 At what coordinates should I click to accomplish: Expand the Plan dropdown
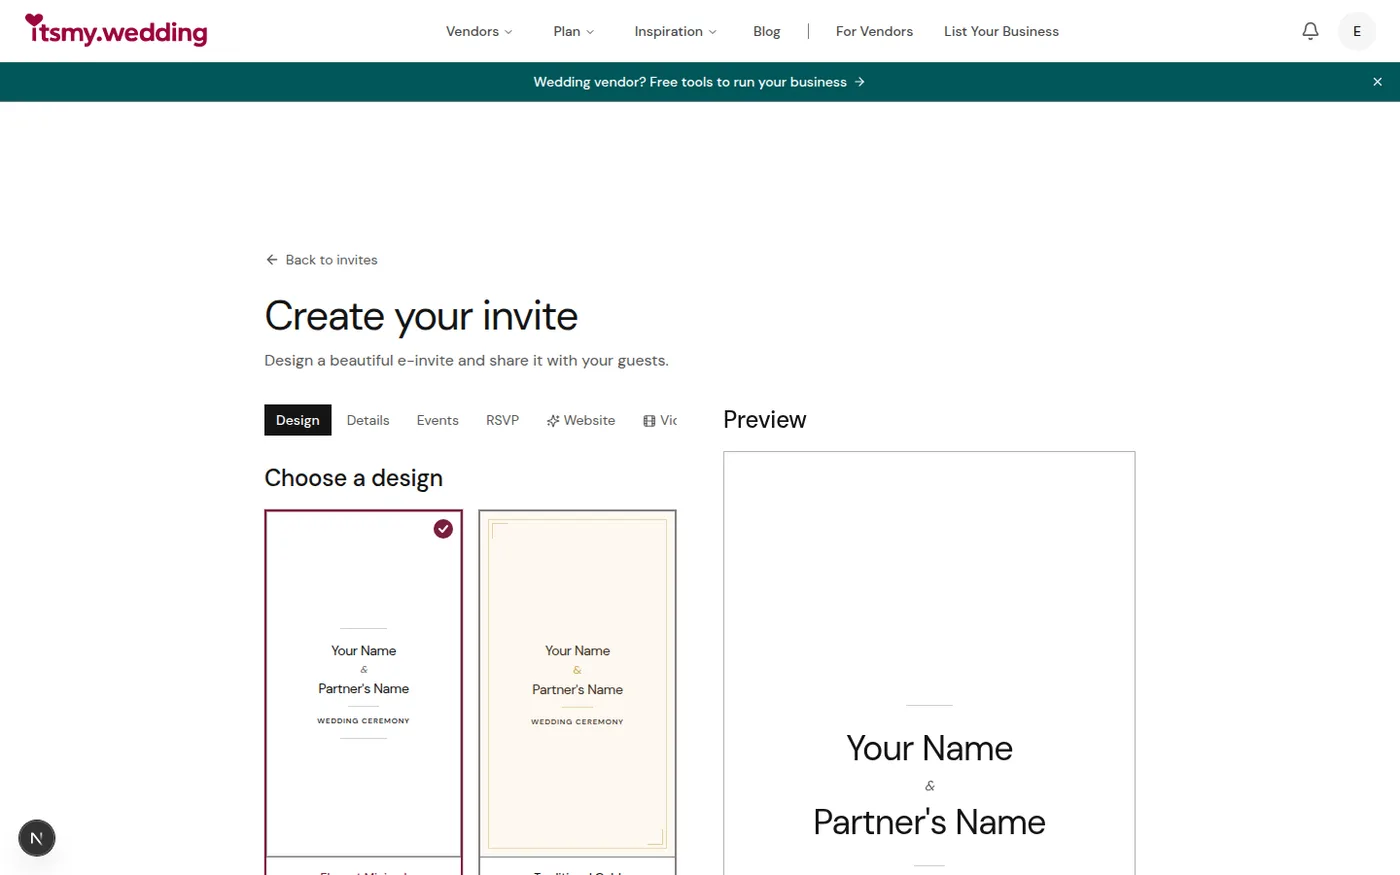pos(572,31)
